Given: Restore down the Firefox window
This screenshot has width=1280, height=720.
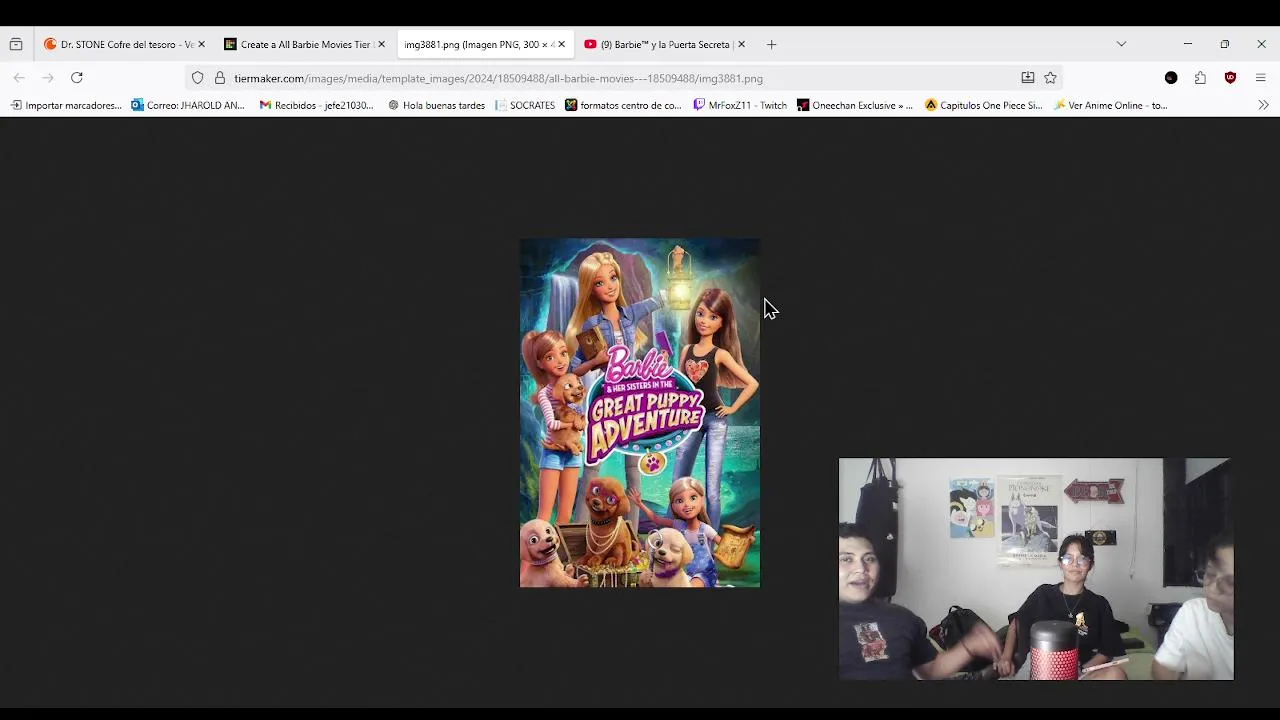Looking at the screenshot, I should tap(1224, 44).
